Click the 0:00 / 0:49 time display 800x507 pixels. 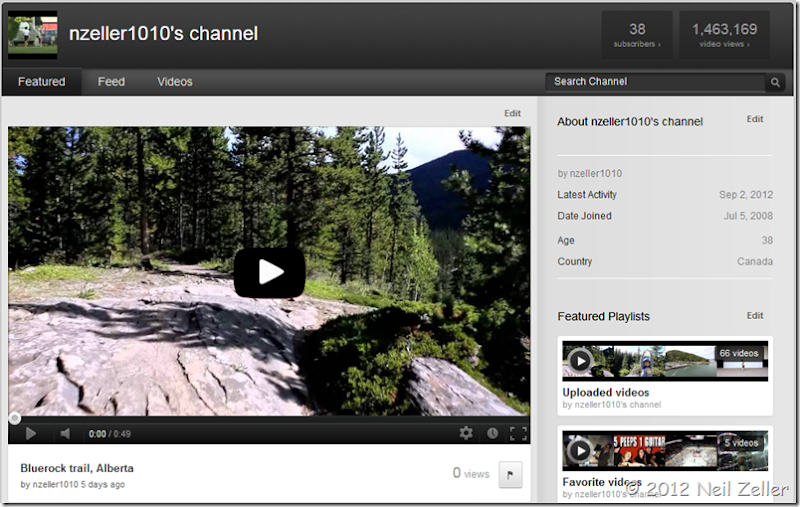110,434
